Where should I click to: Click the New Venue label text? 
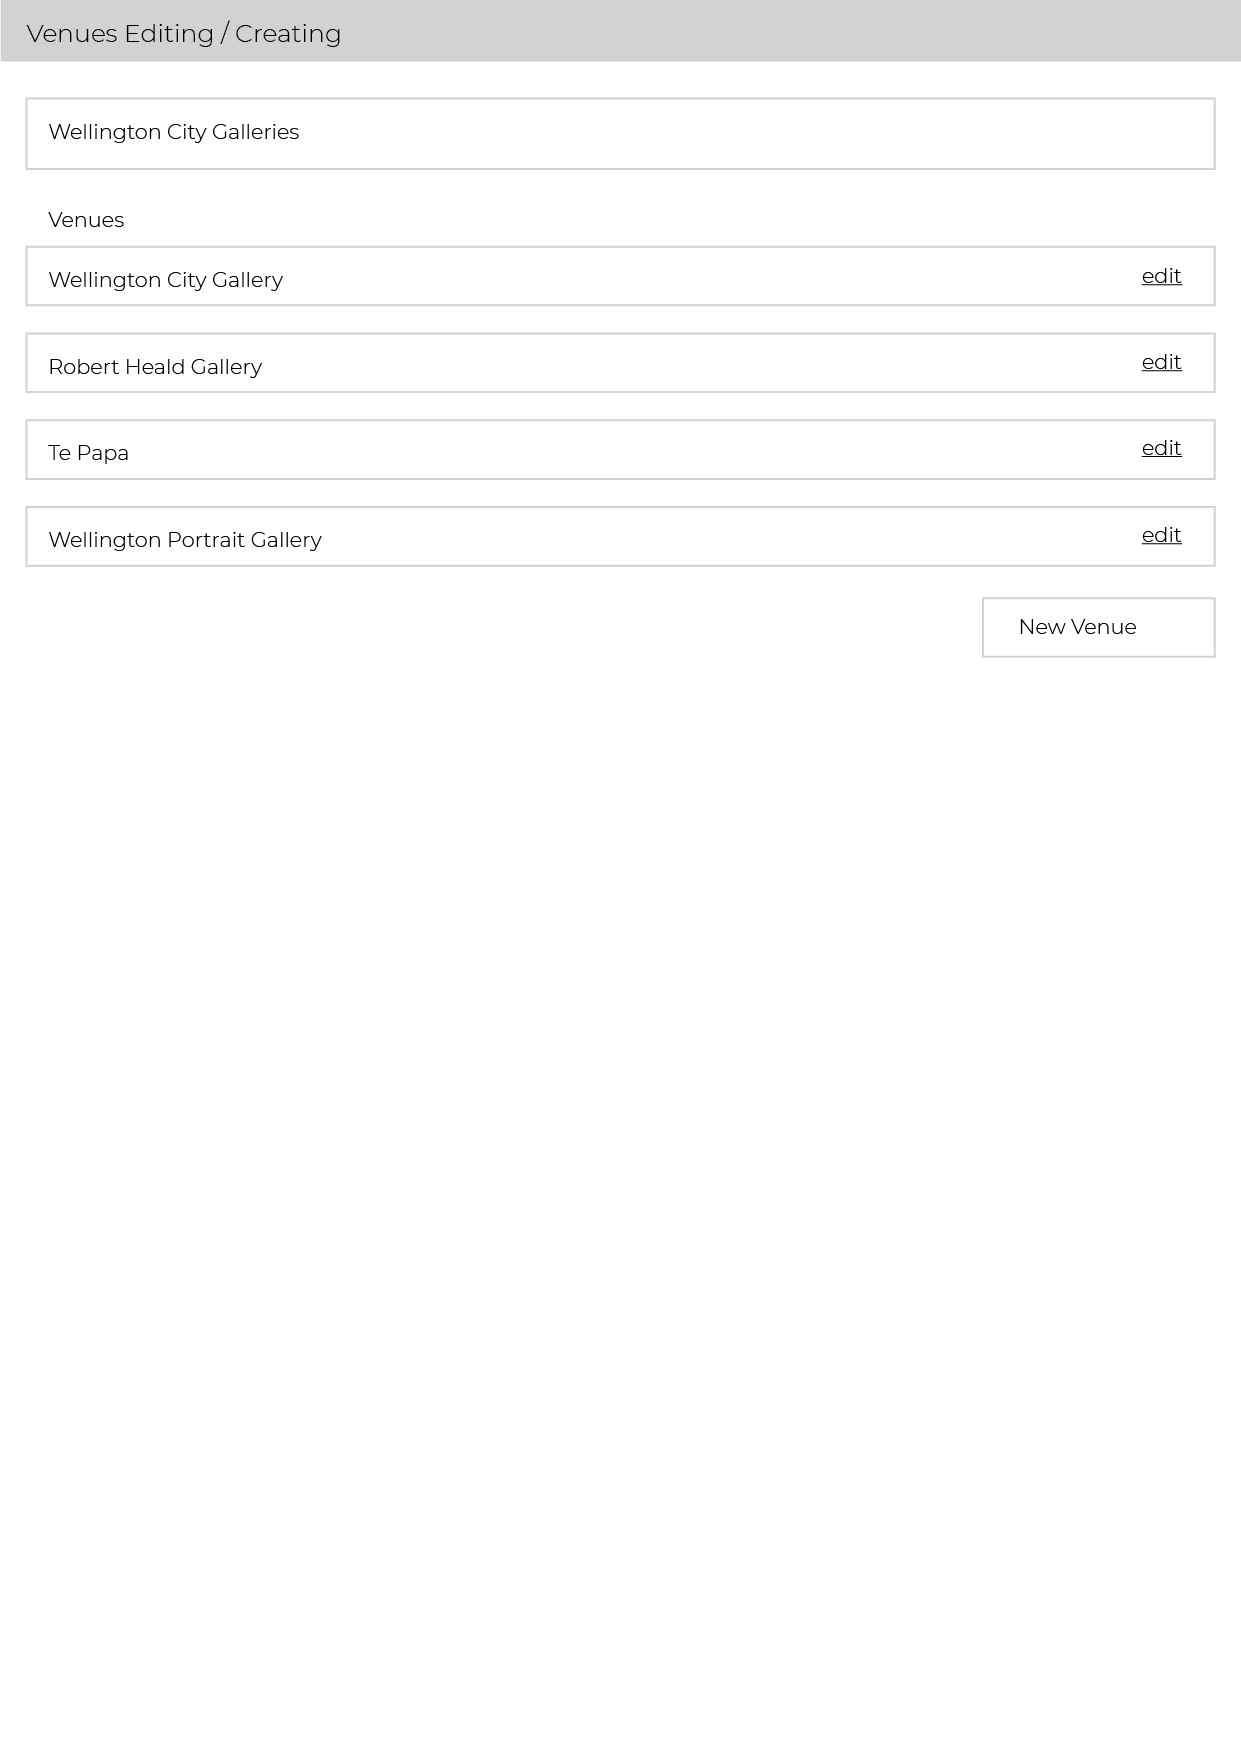[1077, 627]
